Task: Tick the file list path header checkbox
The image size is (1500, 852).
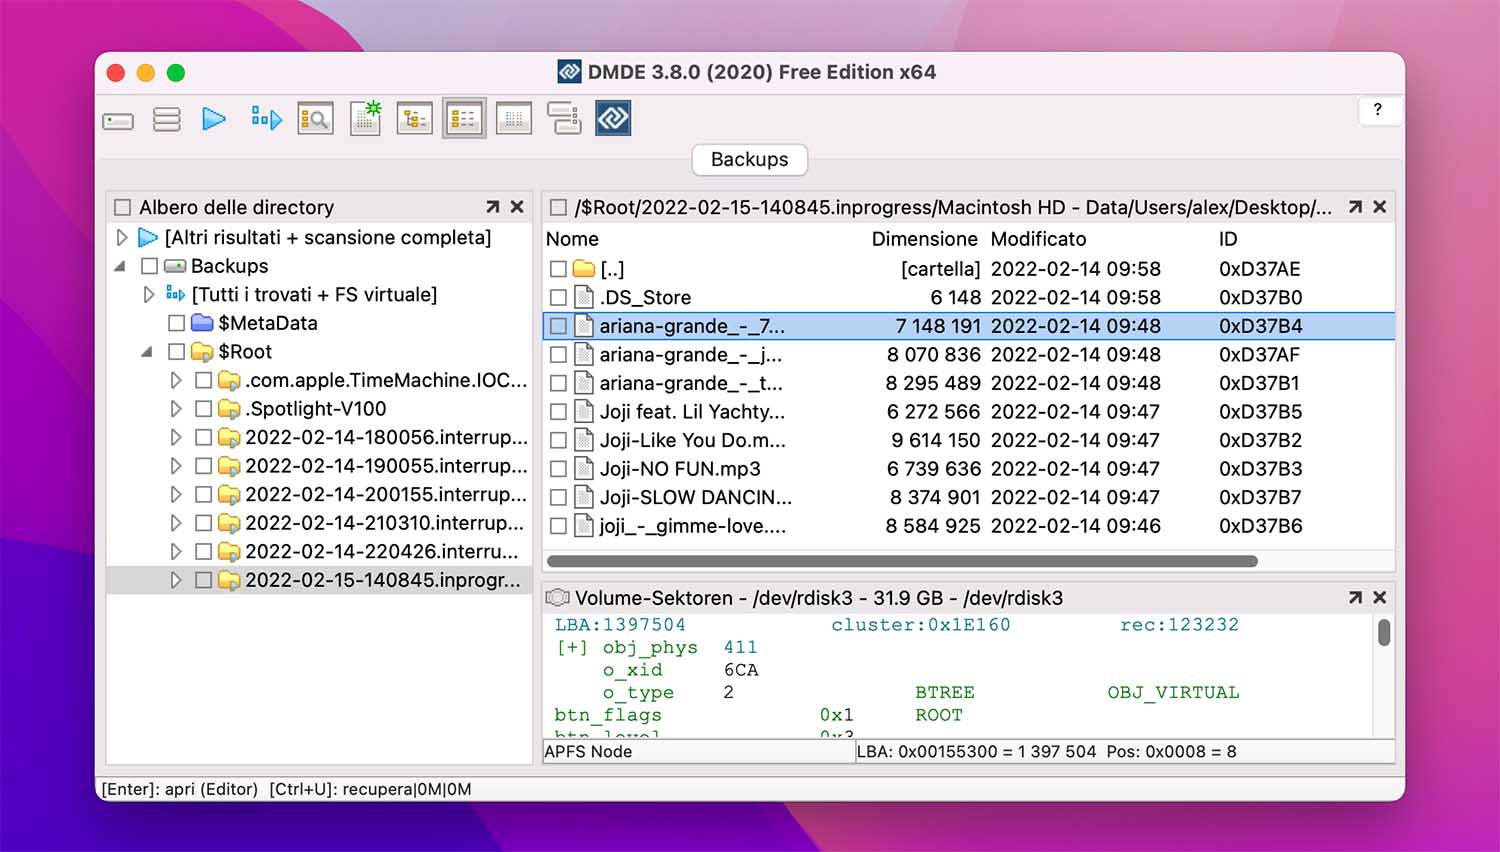Action: (x=559, y=207)
